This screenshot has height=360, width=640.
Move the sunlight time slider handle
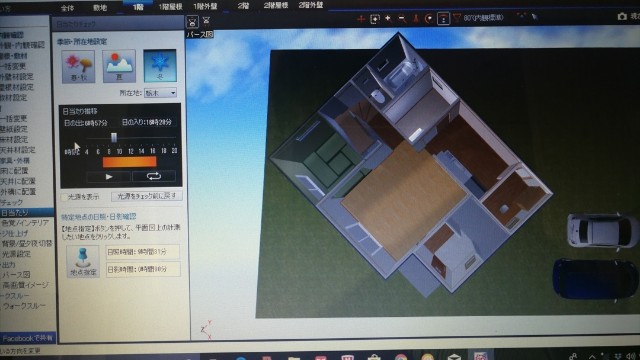pyautogui.click(x=114, y=138)
